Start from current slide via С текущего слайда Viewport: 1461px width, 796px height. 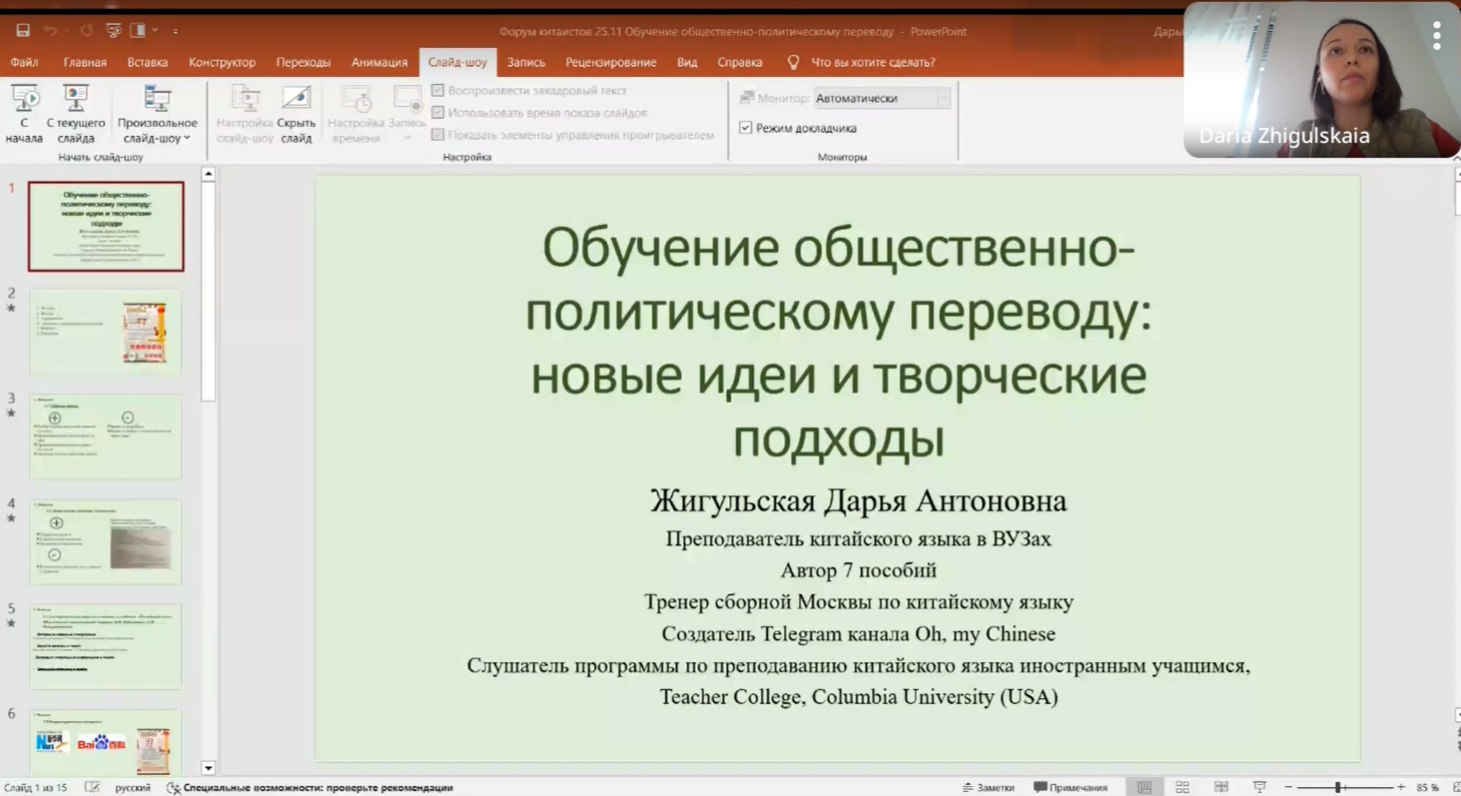point(76,115)
